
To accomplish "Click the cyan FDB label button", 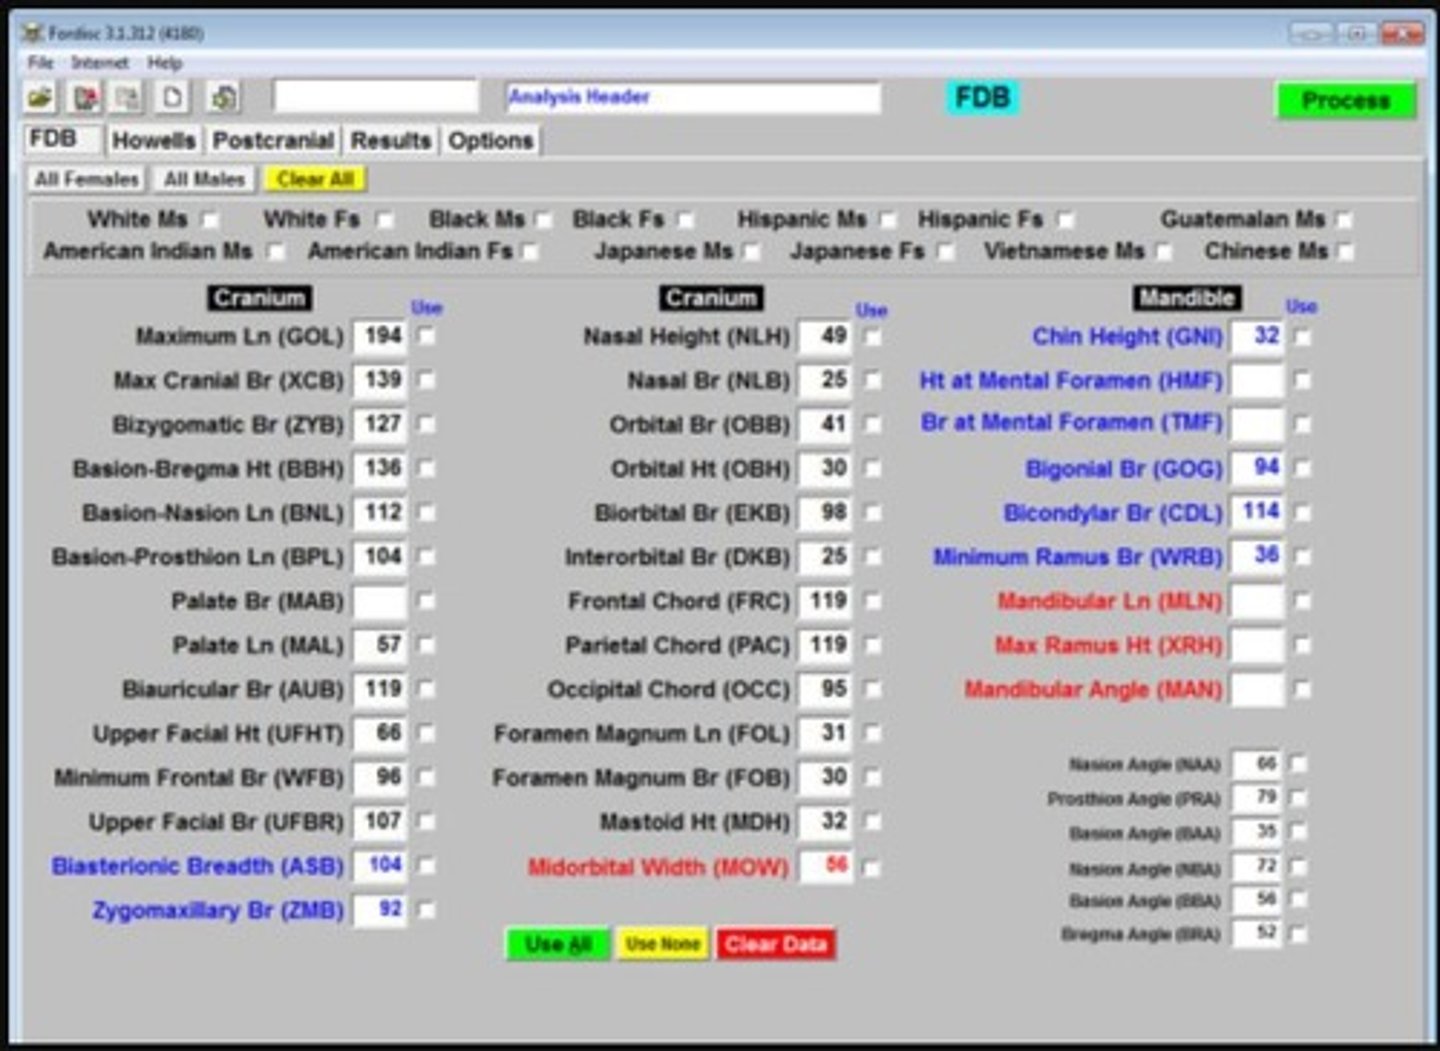I will pos(983,98).
